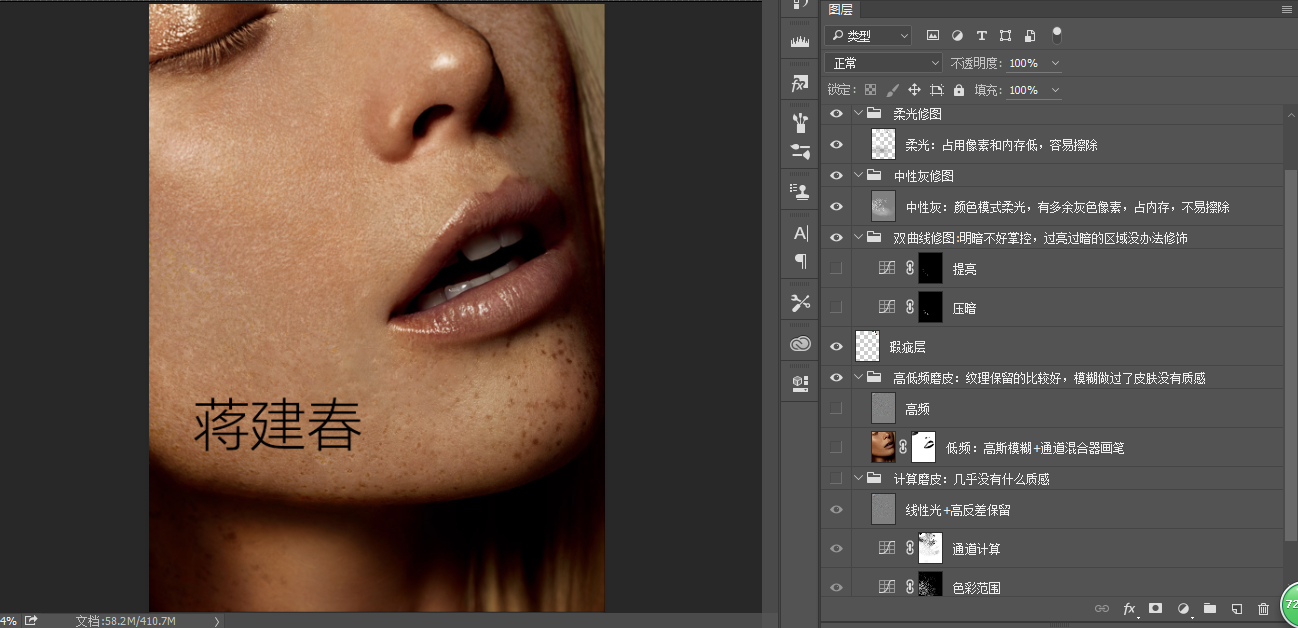Show the 高频 layer

836,408
